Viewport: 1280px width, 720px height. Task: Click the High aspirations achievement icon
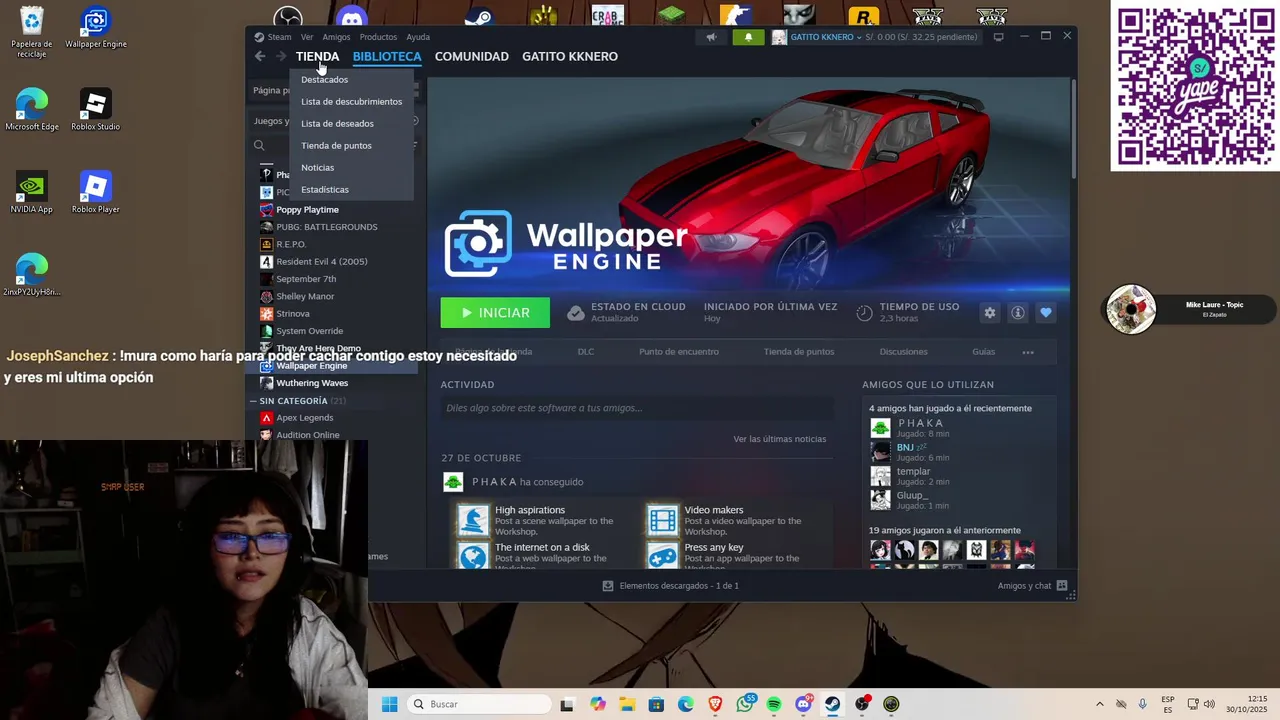tap(473, 520)
